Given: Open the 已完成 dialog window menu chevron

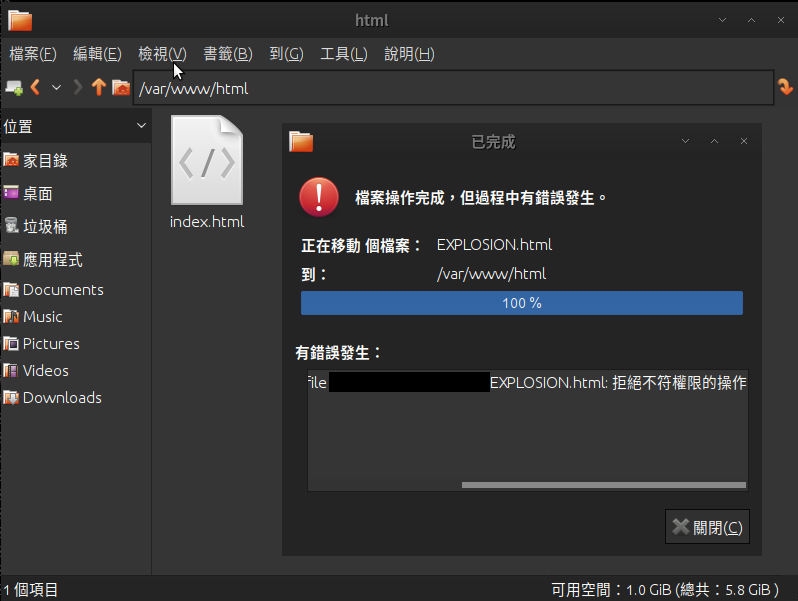Looking at the screenshot, I should point(685,142).
